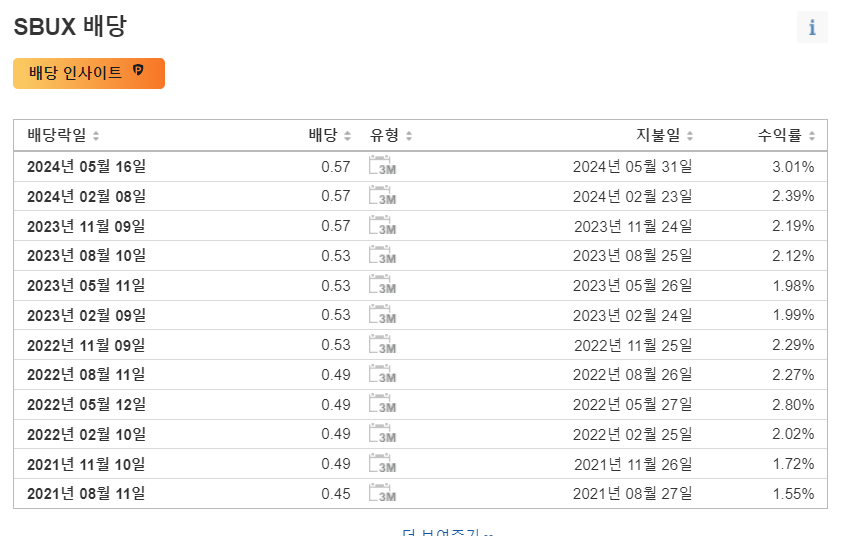Select the 2023년 02월 09일 ex-dividend date
The image size is (843, 536).
[x=87, y=315]
